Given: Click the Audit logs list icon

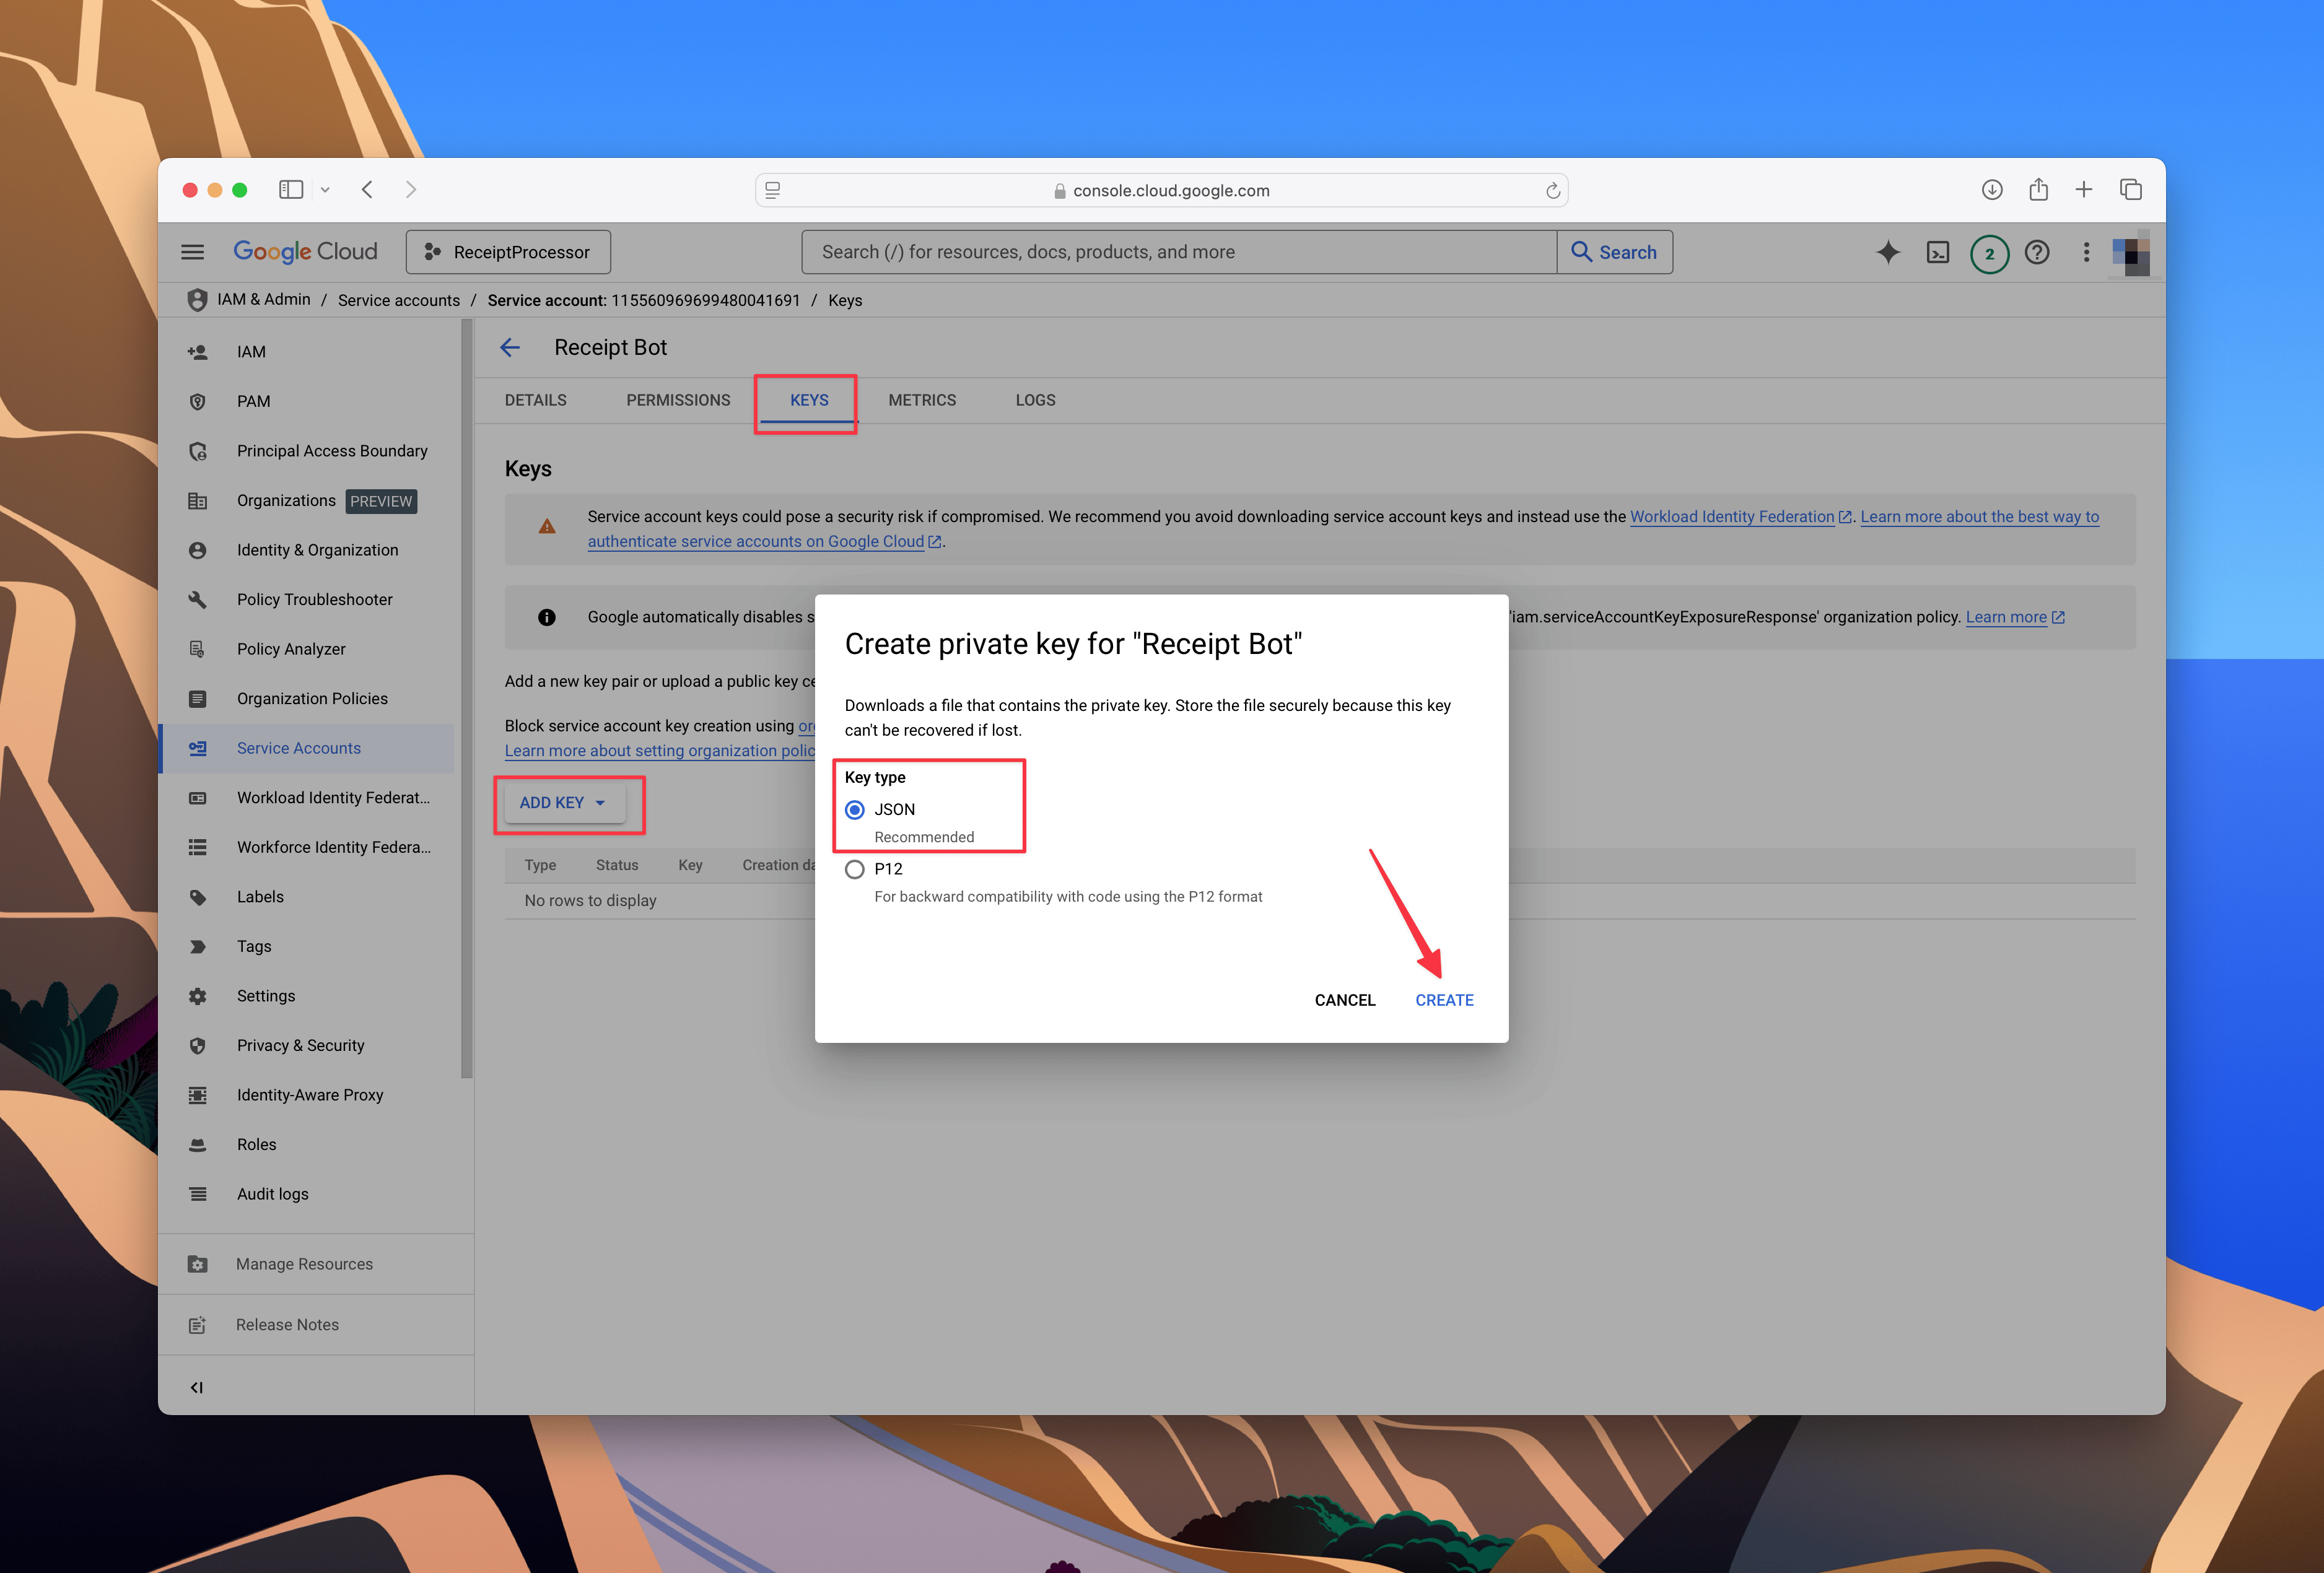Looking at the screenshot, I should [x=197, y=1194].
